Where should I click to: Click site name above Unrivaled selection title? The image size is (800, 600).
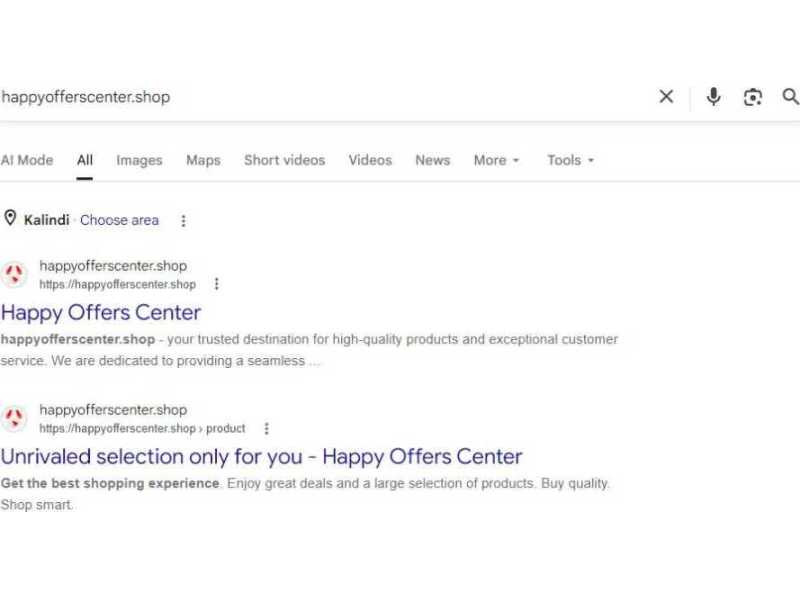[113, 410]
